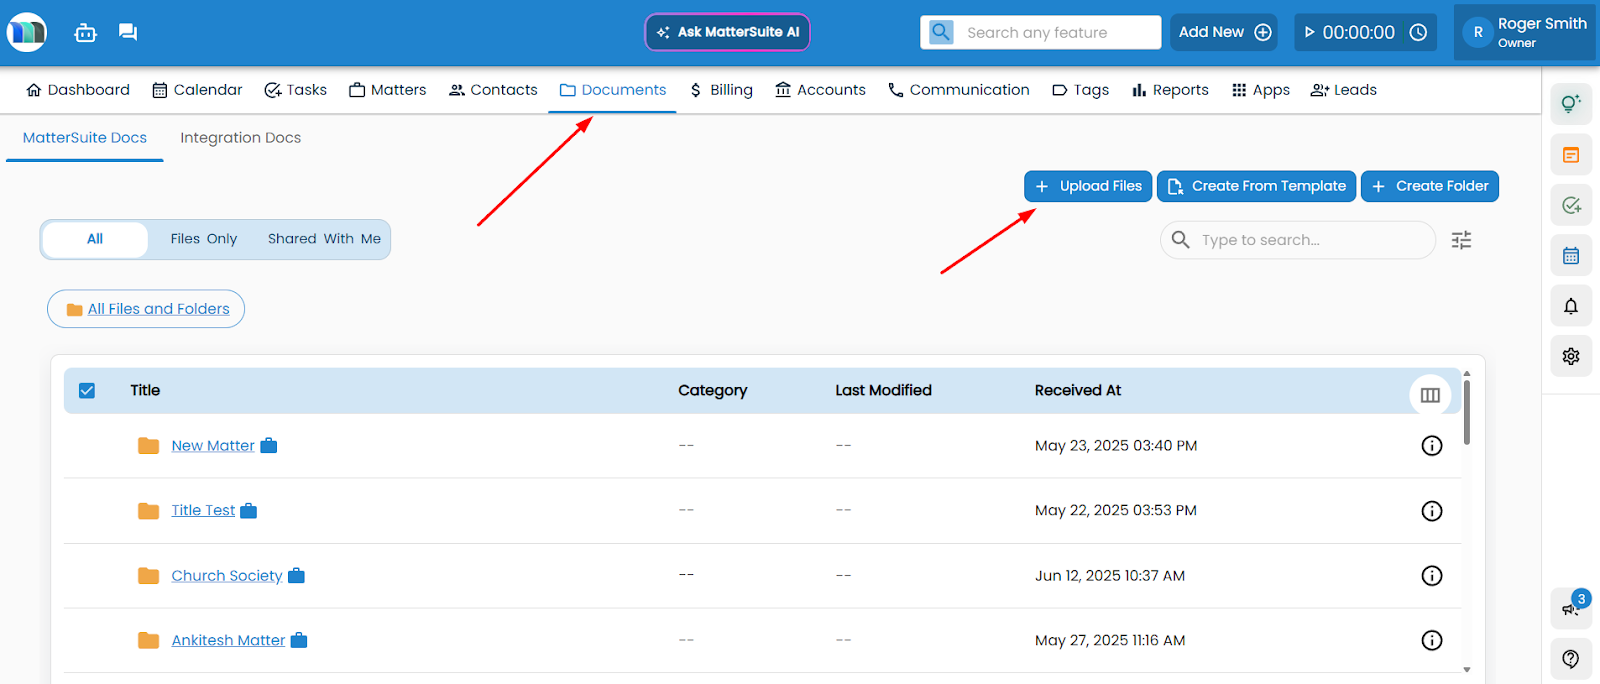
Task: Switch to Shared With Me filter
Action: coord(324,239)
